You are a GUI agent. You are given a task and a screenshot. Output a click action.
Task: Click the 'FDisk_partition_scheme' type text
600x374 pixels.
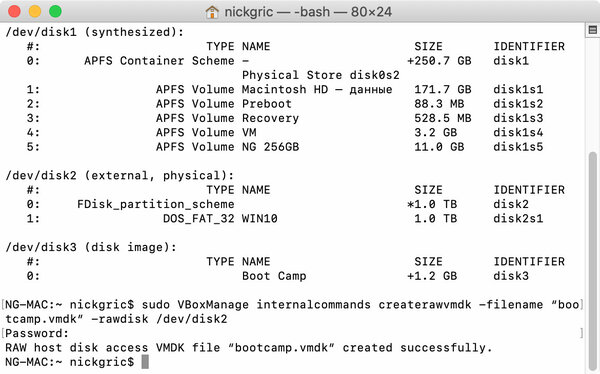click(x=156, y=204)
